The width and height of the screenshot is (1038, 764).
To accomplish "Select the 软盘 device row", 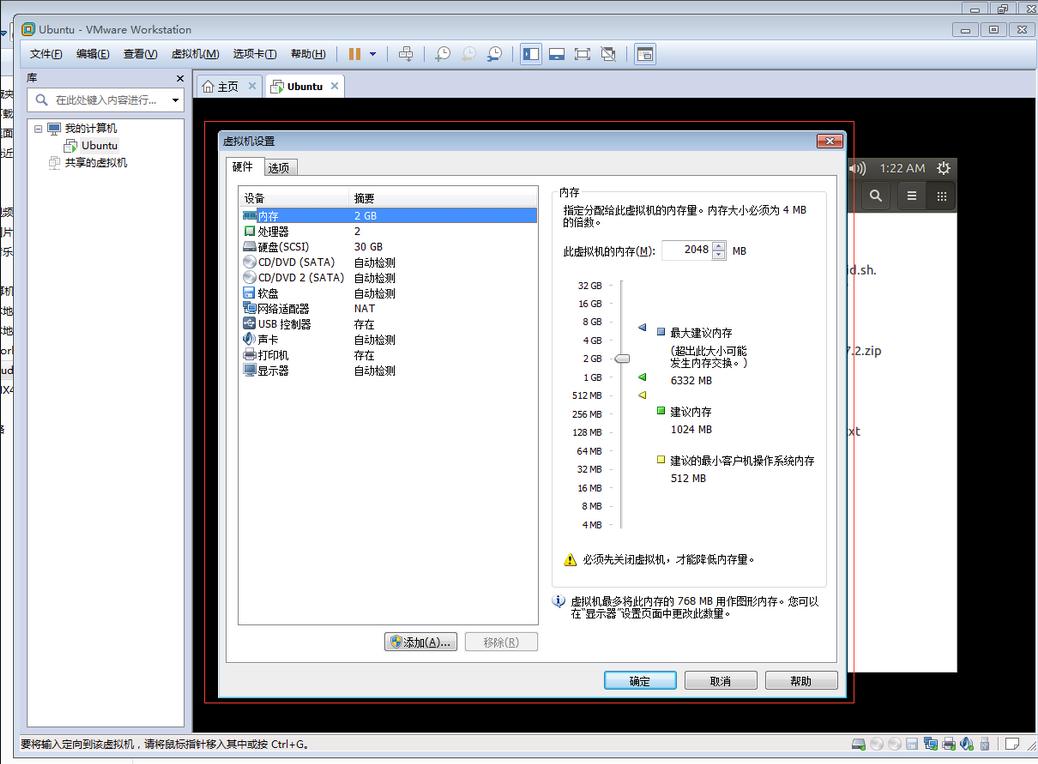I will click(389, 293).
